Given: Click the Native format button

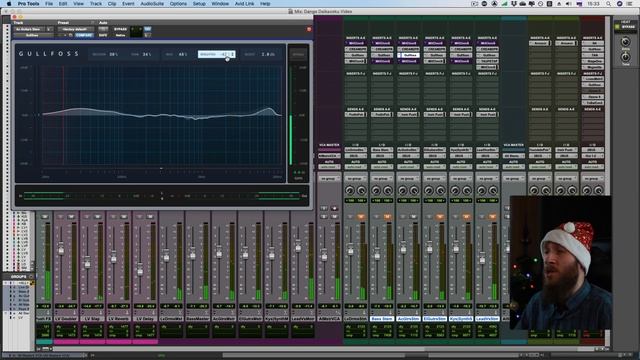Looking at the screenshot, I should coord(120,36).
